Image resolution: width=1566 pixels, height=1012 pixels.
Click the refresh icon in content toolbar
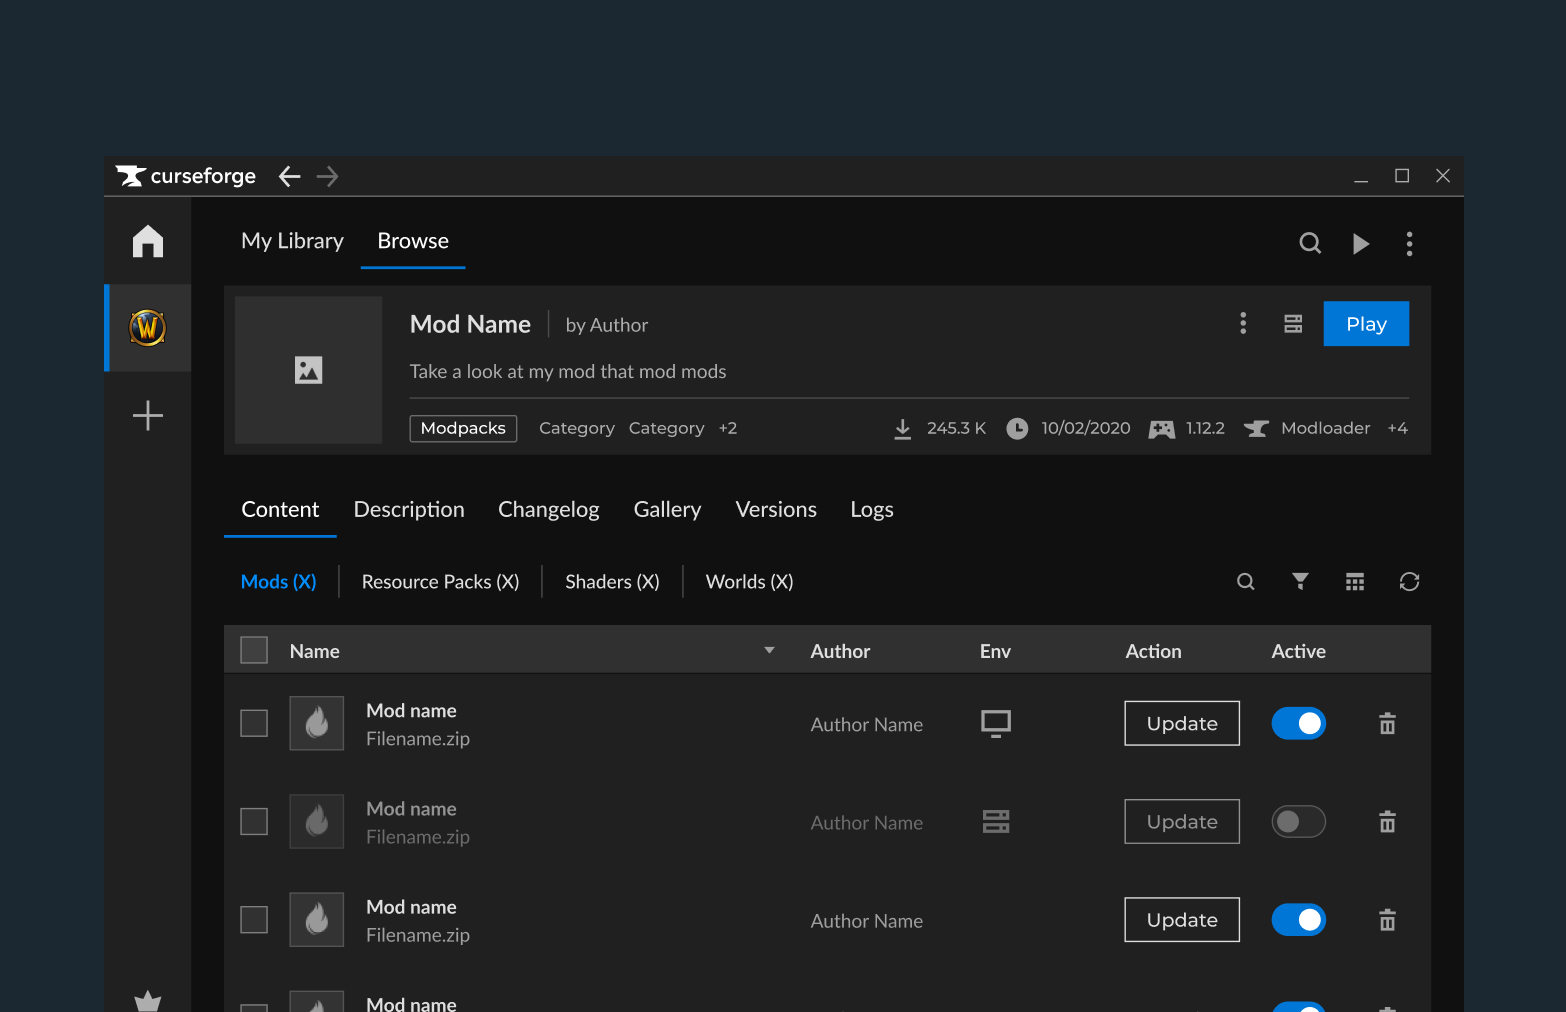1409,582
